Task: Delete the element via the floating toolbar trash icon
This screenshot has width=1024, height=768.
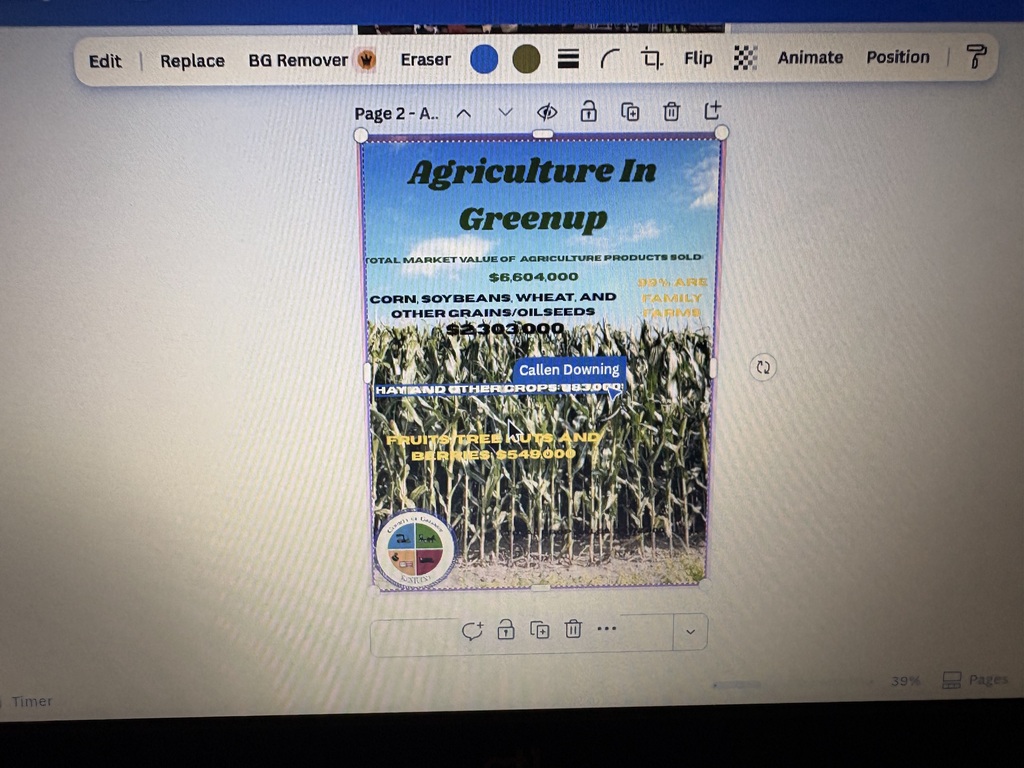Action: coord(573,629)
